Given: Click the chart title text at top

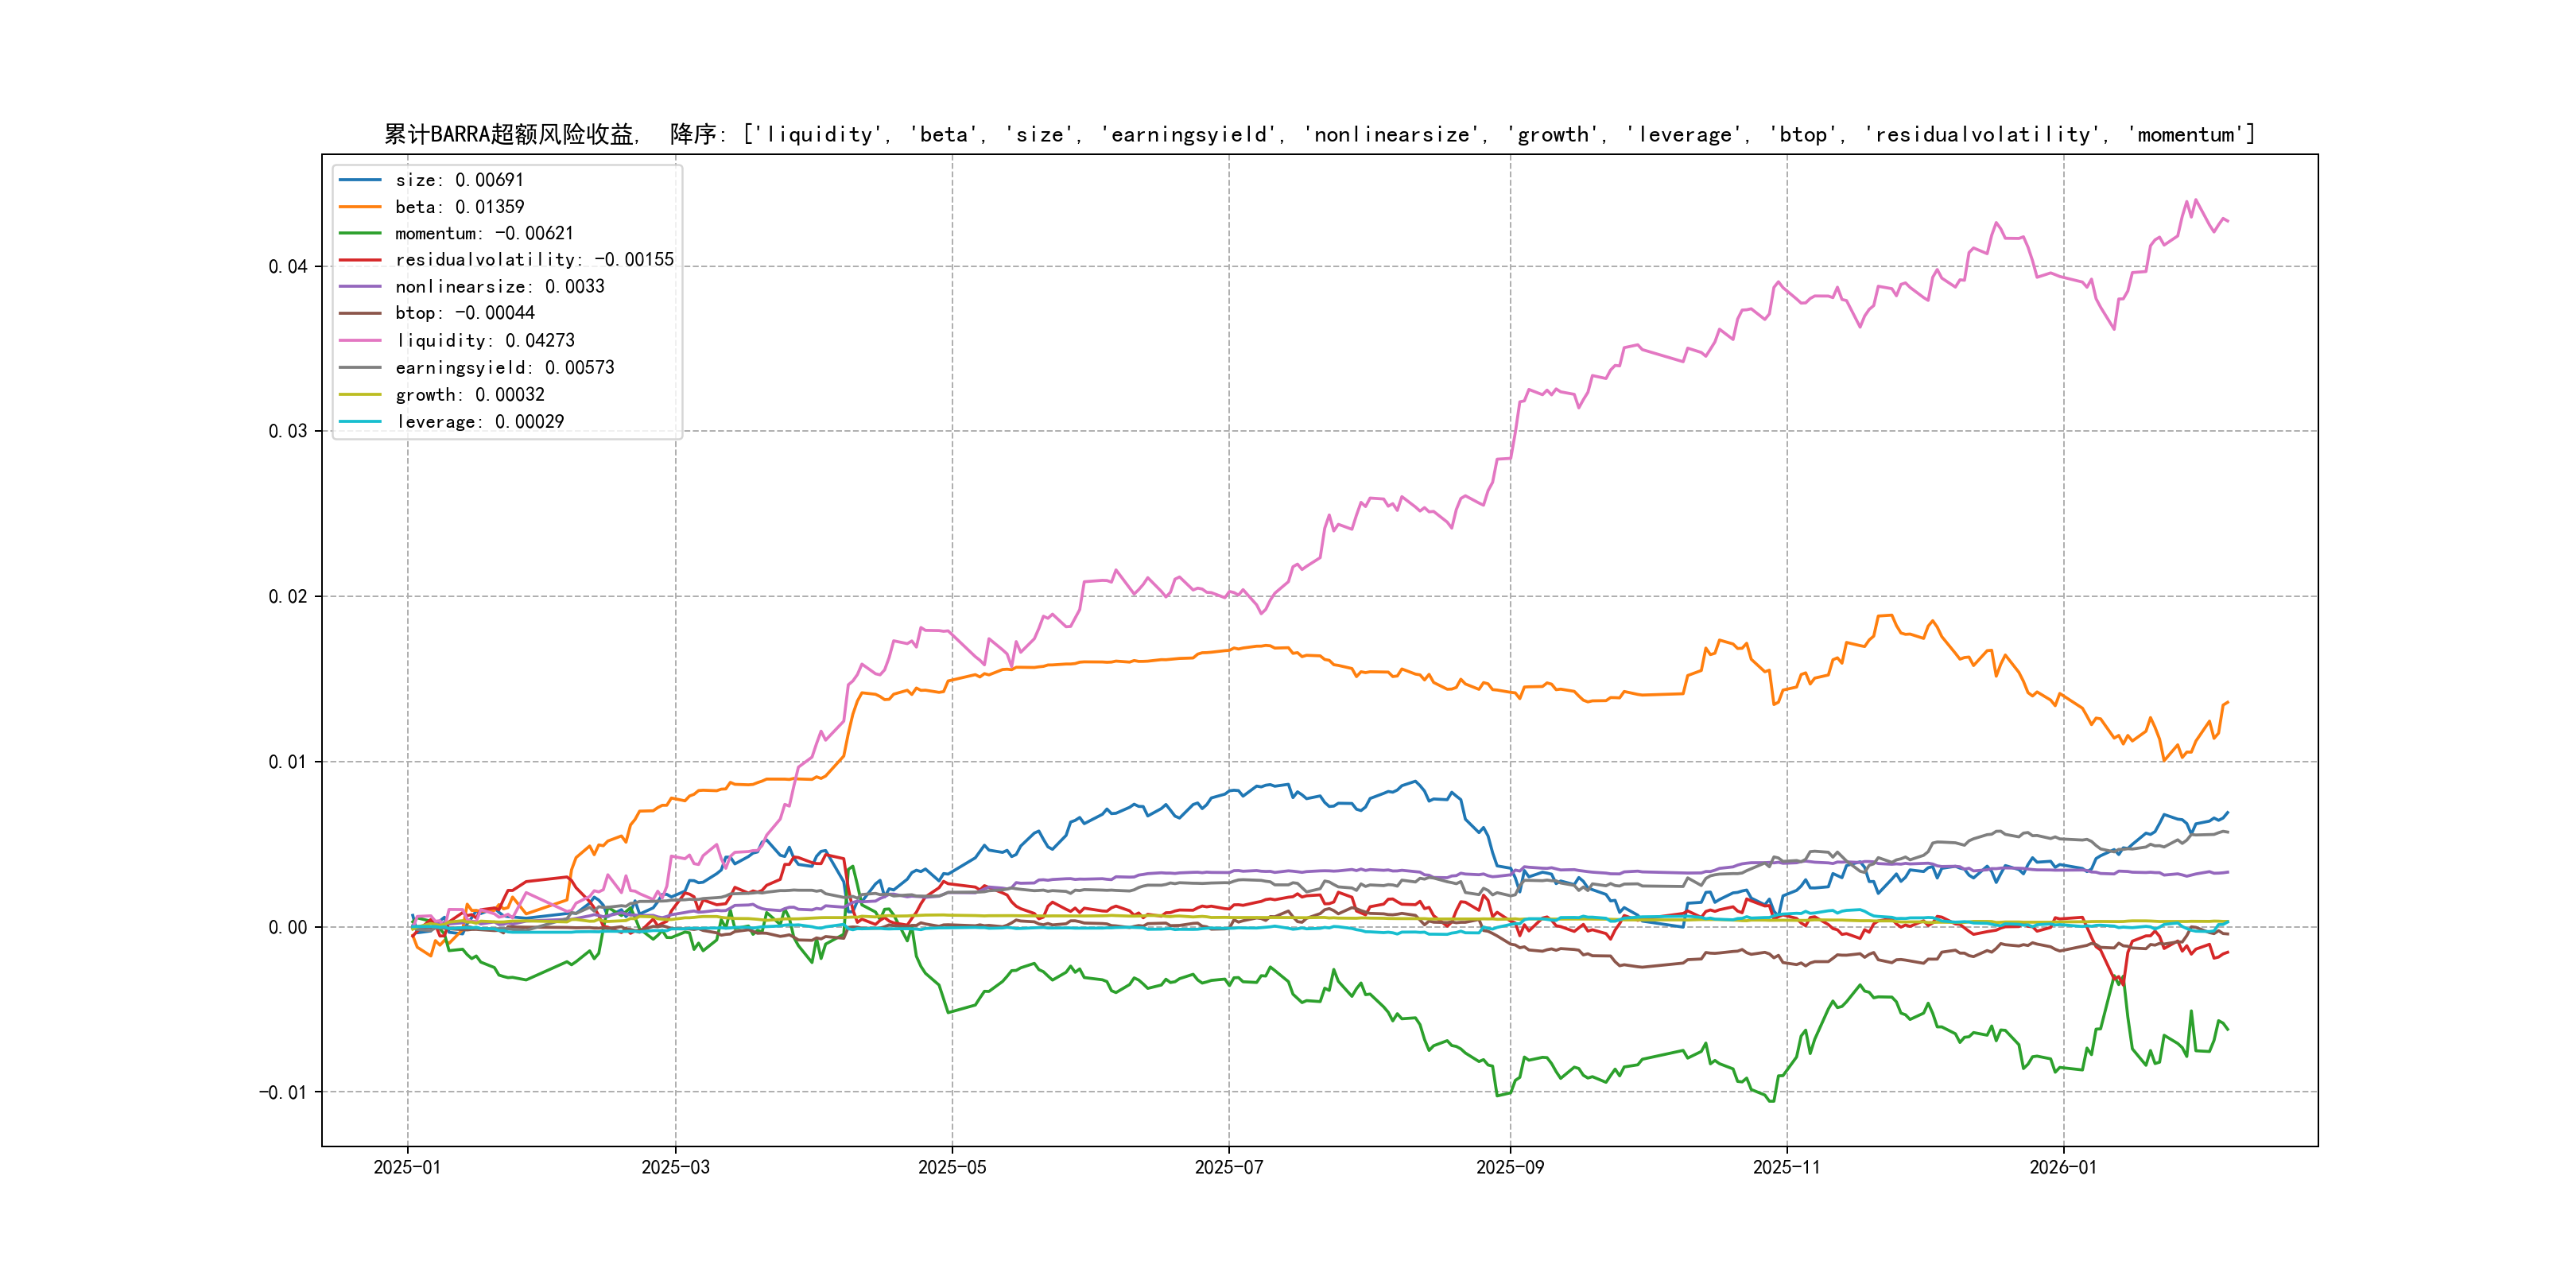Looking at the screenshot, I should pyautogui.click(x=1319, y=134).
